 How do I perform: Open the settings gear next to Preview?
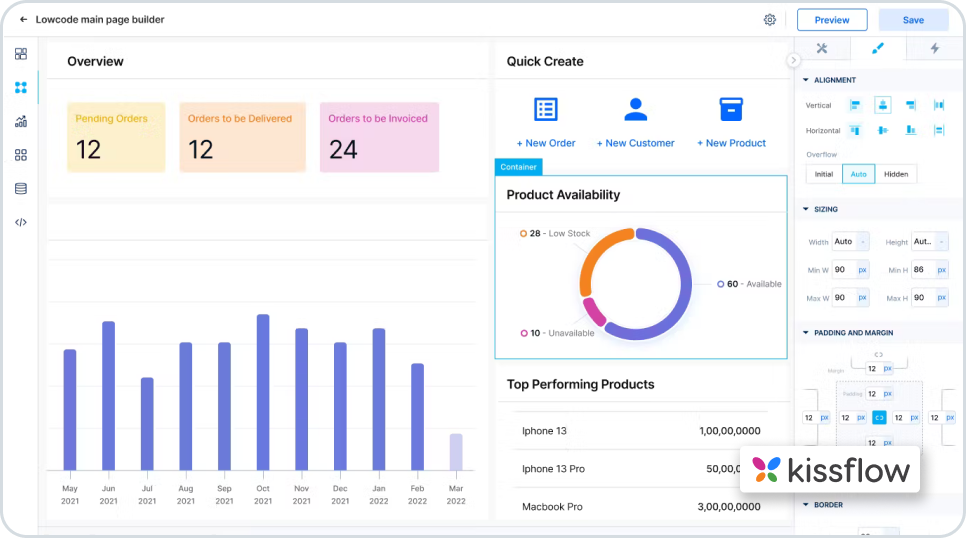tap(770, 20)
